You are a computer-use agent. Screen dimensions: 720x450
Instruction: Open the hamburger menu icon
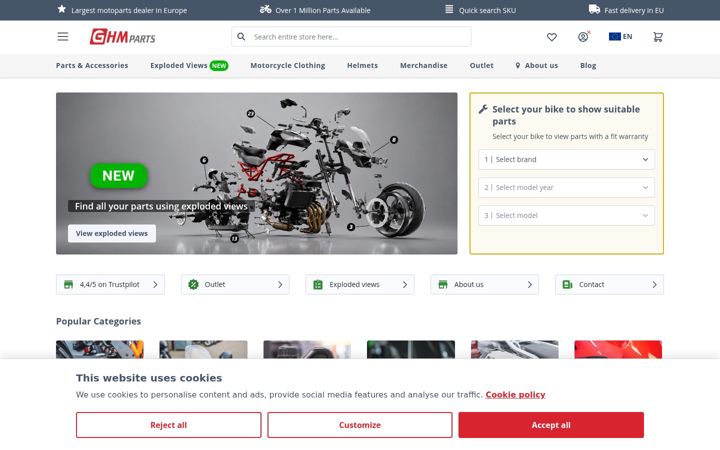coord(63,37)
